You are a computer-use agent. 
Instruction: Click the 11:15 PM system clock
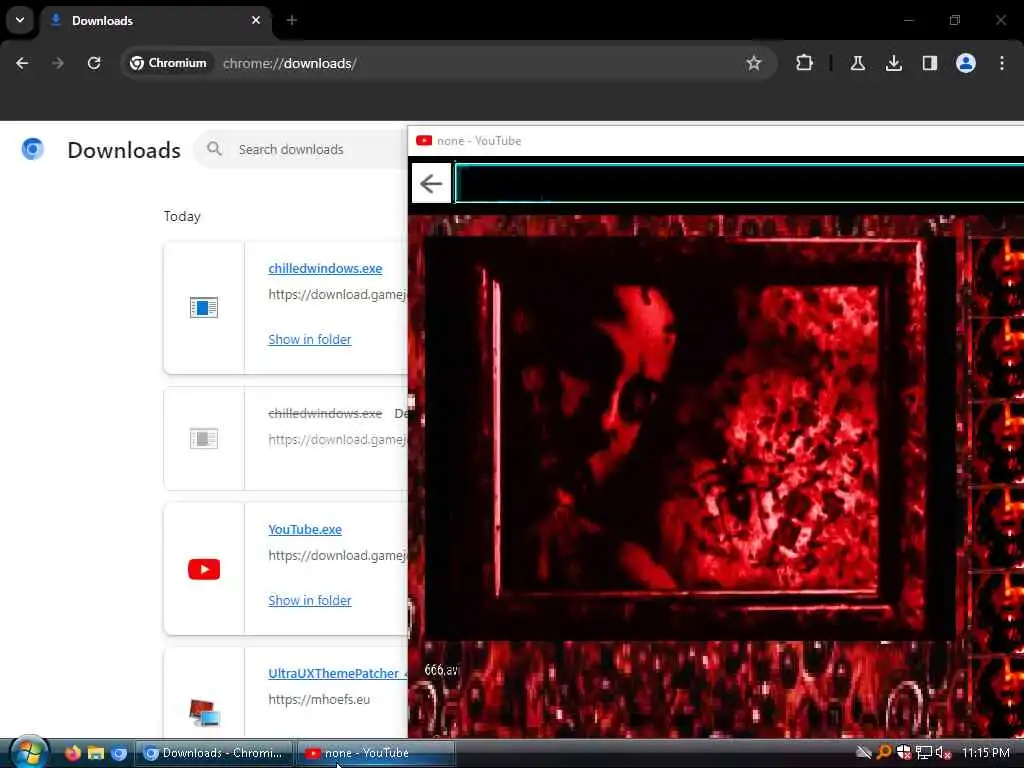pos(985,753)
